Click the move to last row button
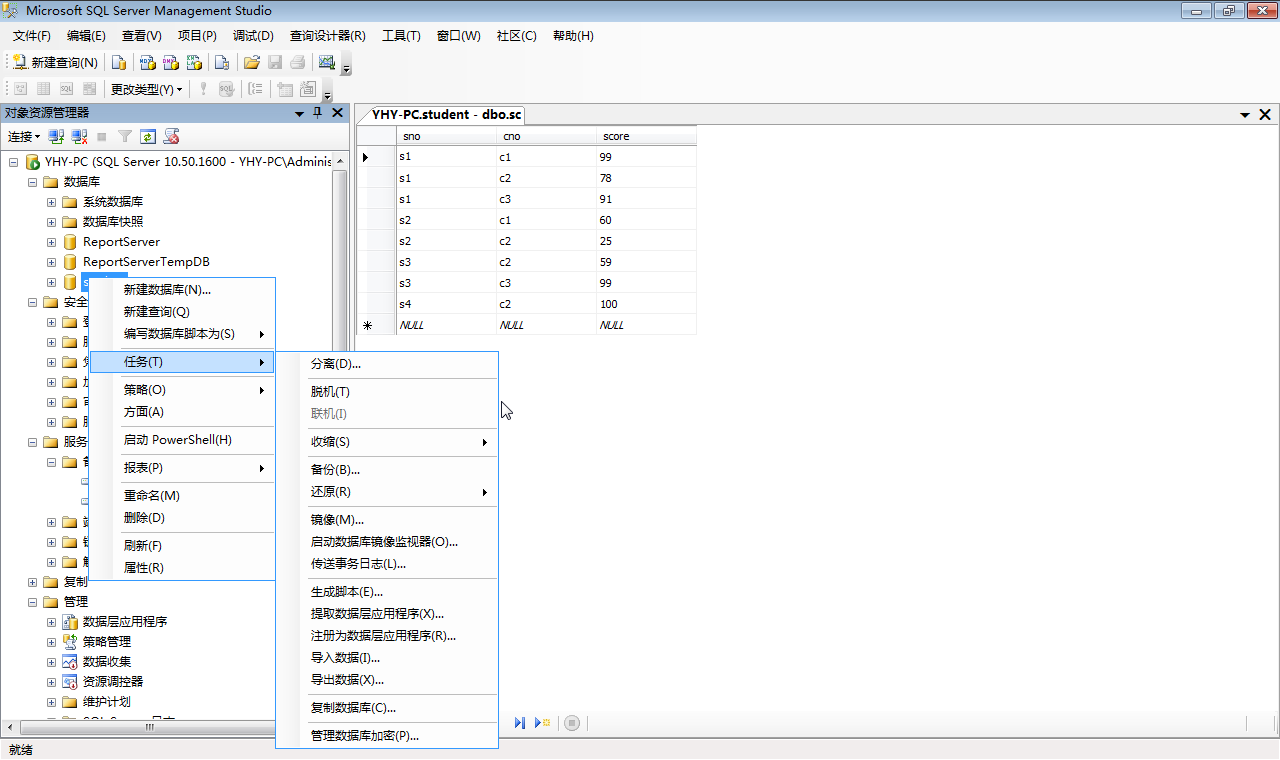Viewport: 1280px width, 760px height. pos(520,723)
